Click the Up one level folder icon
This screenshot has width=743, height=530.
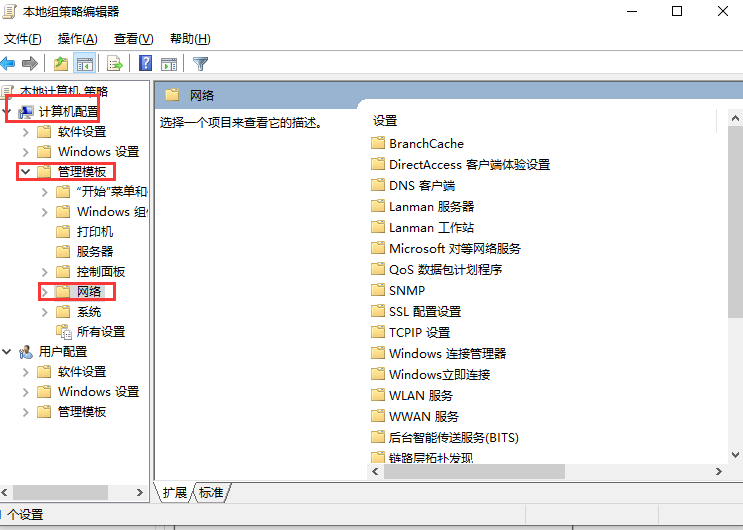(x=62, y=64)
